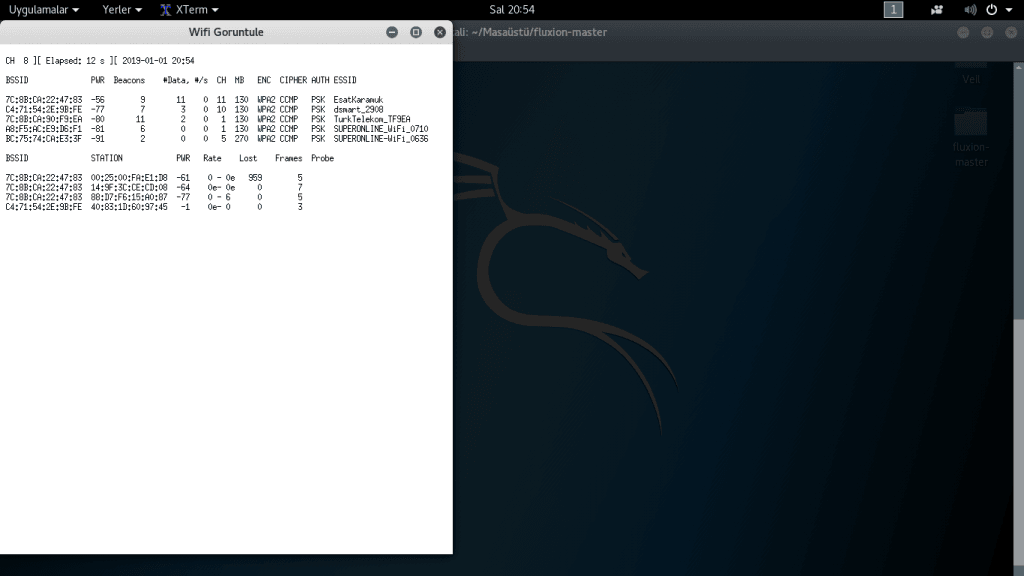
Task: Click the XTerm icon in top bar
Action: (x=166, y=10)
